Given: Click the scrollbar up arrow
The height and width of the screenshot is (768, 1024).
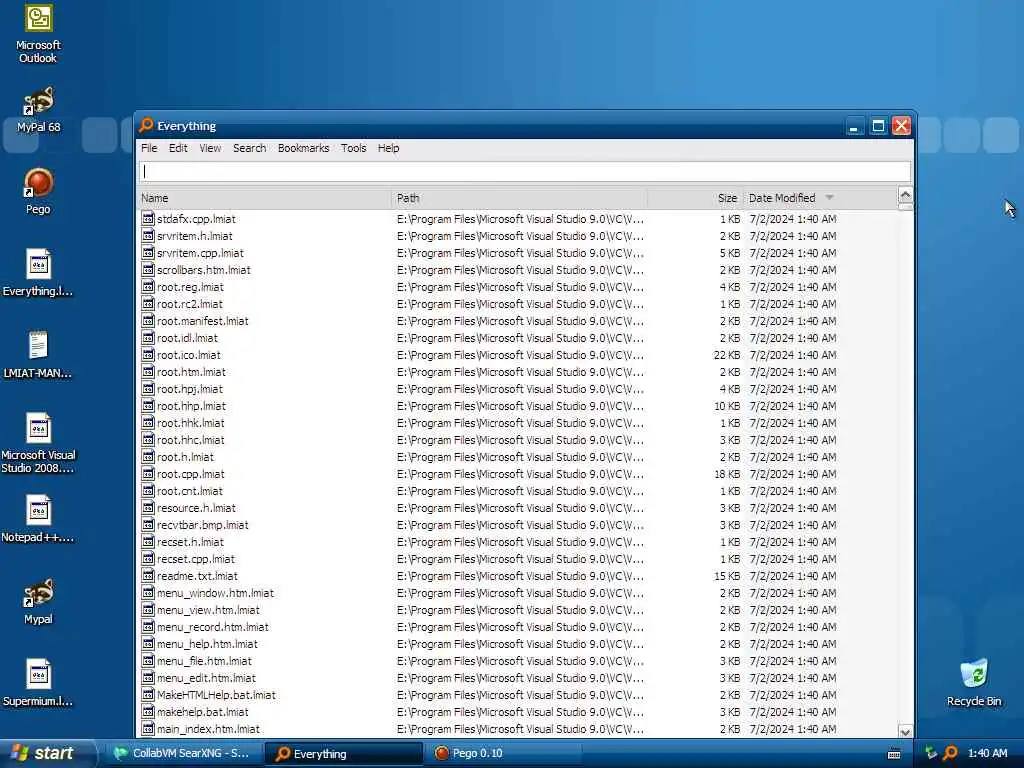Looking at the screenshot, I should (905, 195).
